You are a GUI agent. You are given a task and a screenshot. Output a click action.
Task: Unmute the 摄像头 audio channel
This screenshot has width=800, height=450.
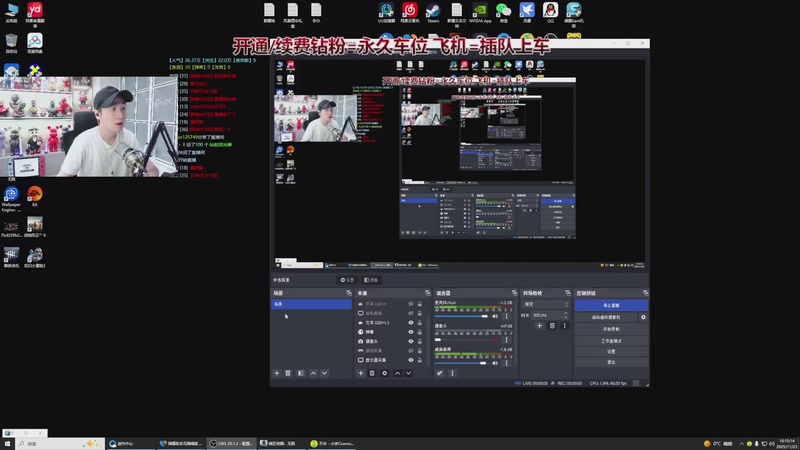click(x=495, y=339)
